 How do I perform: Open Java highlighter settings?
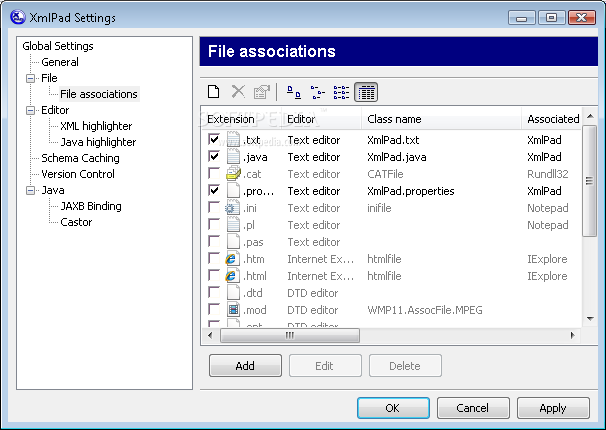click(98, 142)
